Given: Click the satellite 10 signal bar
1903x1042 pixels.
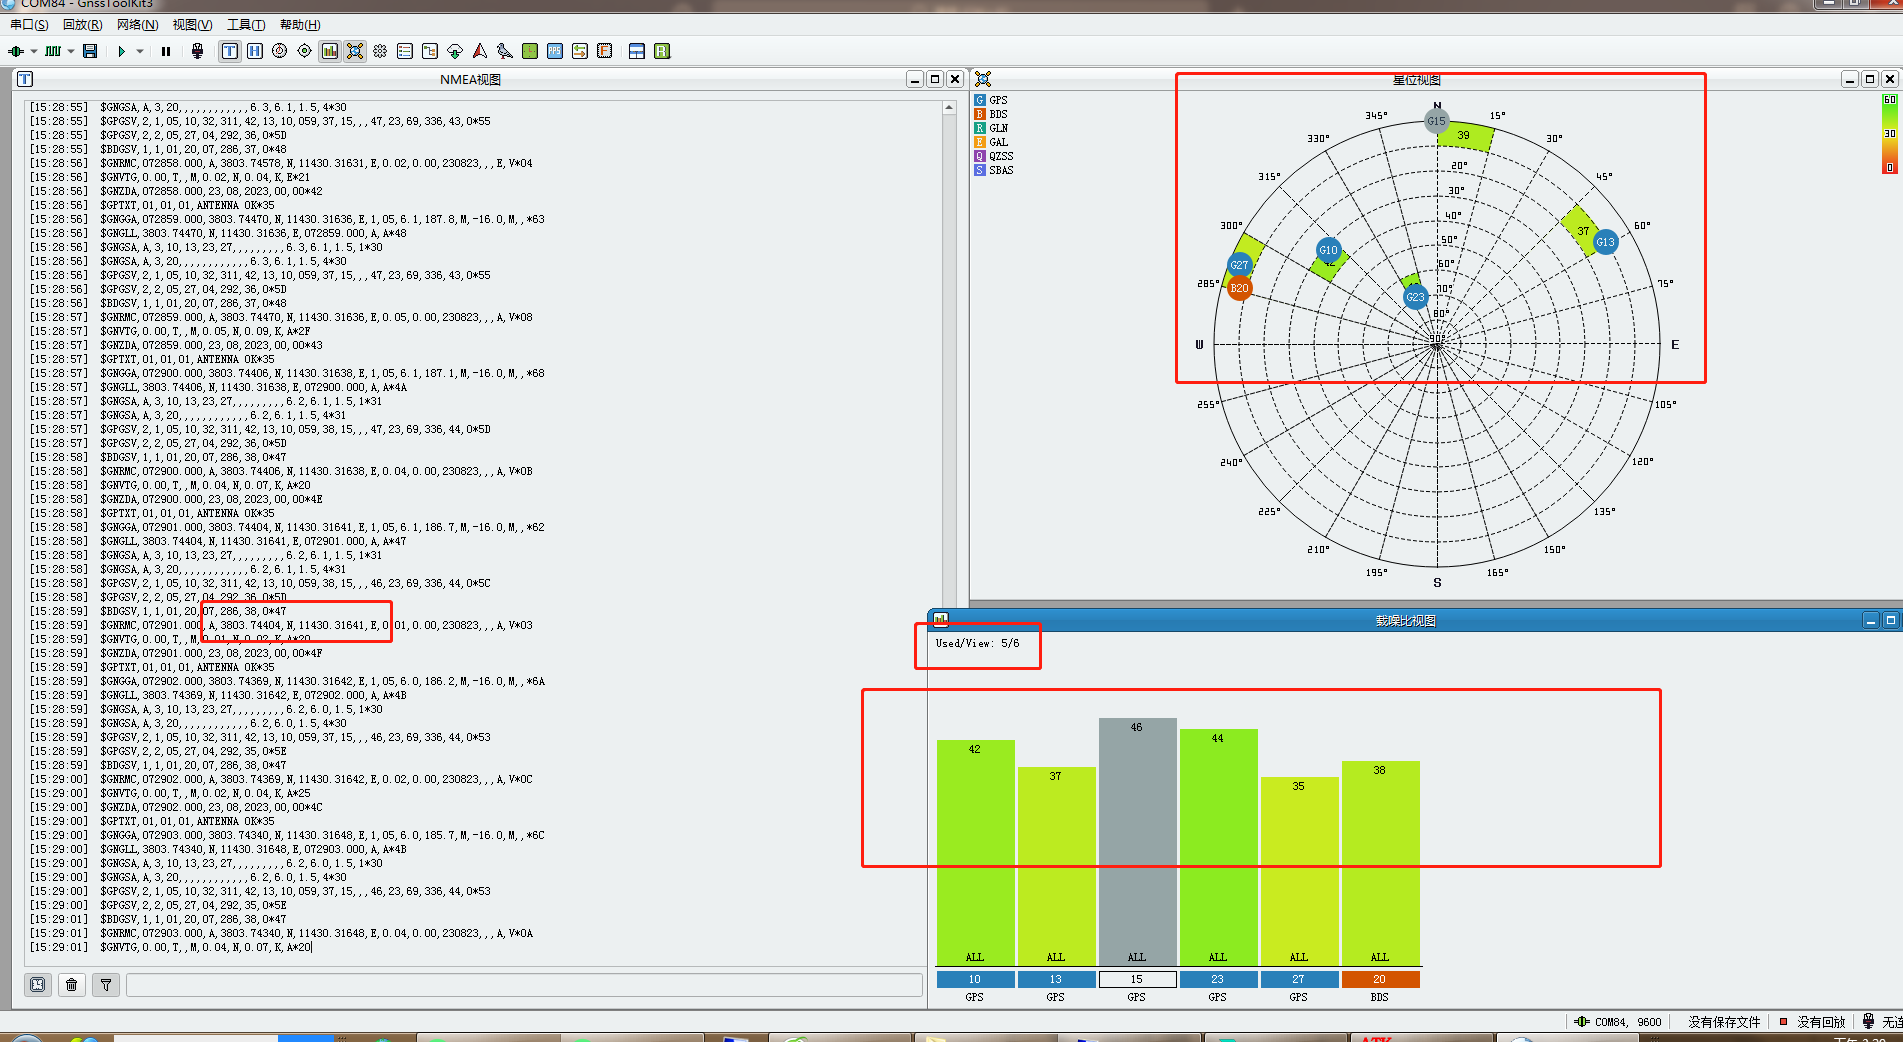Looking at the screenshot, I should [x=975, y=852].
